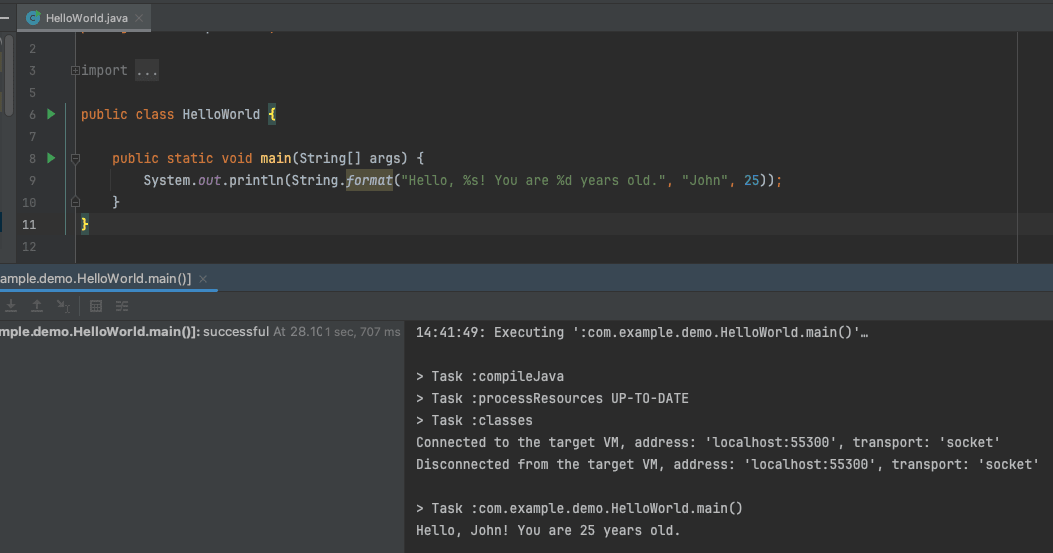
Task: Click '> Task :classes' console line
Action: click(474, 421)
